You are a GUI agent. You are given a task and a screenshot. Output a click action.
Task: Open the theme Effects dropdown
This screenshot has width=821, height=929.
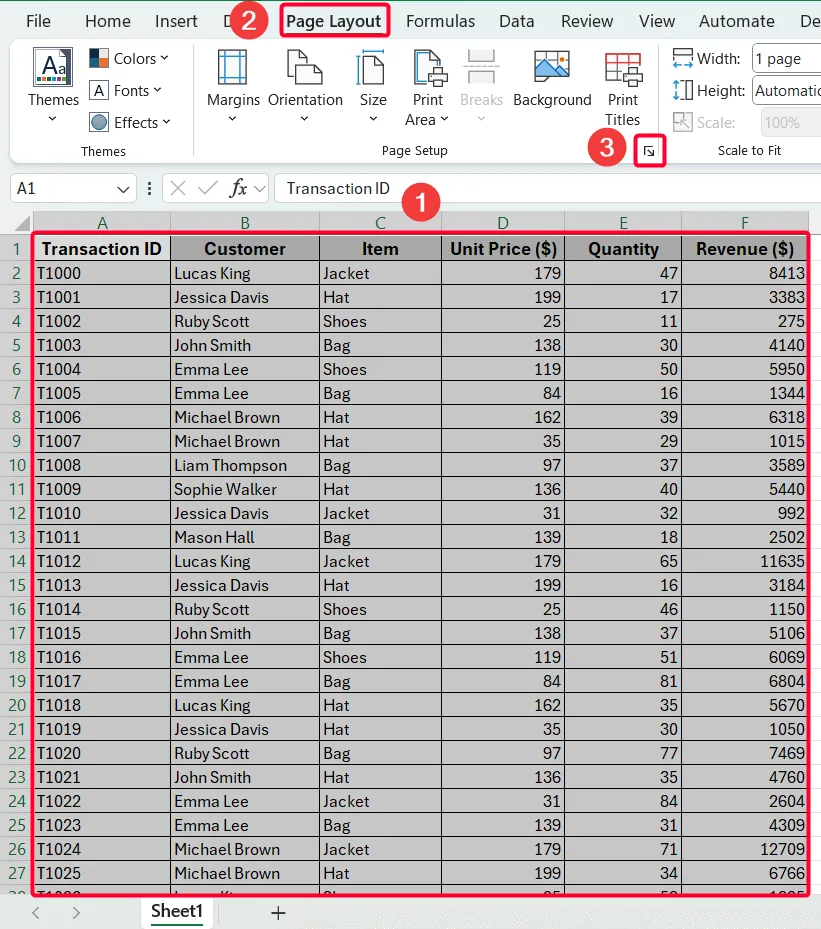pyautogui.click(x=130, y=123)
